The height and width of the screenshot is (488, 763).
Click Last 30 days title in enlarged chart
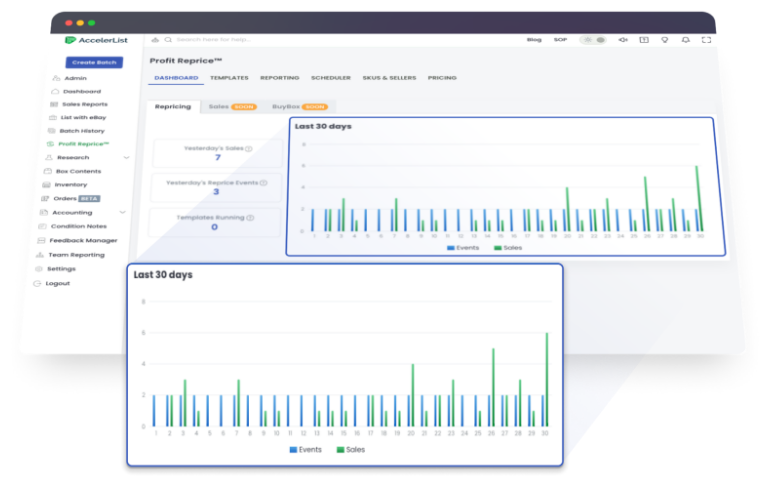click(x=163, y=275)
